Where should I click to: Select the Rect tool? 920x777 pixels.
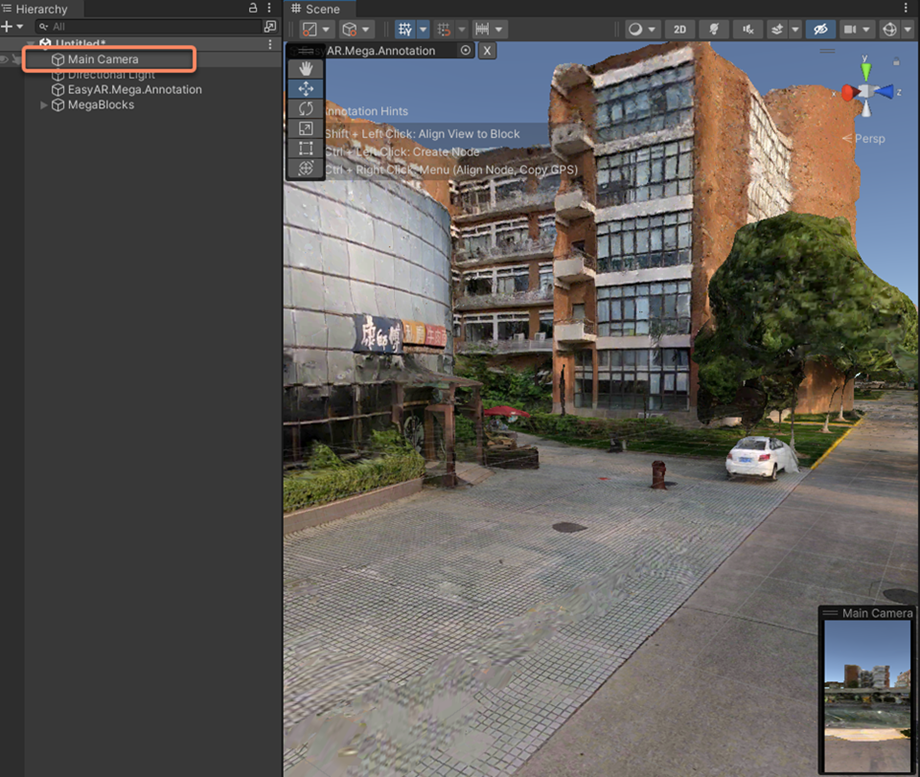click(306, 148)
